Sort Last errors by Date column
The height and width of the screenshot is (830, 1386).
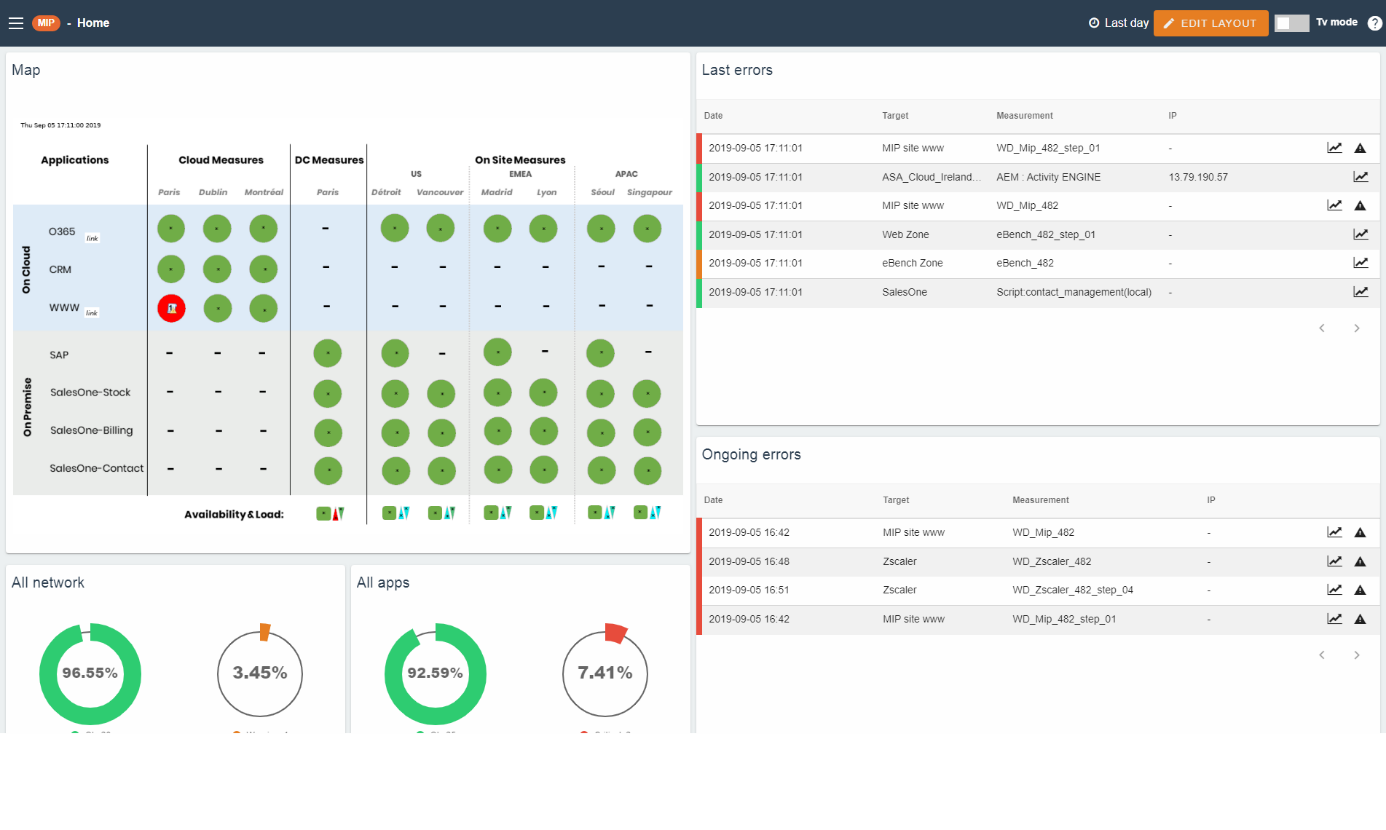[x=713, y=116]
